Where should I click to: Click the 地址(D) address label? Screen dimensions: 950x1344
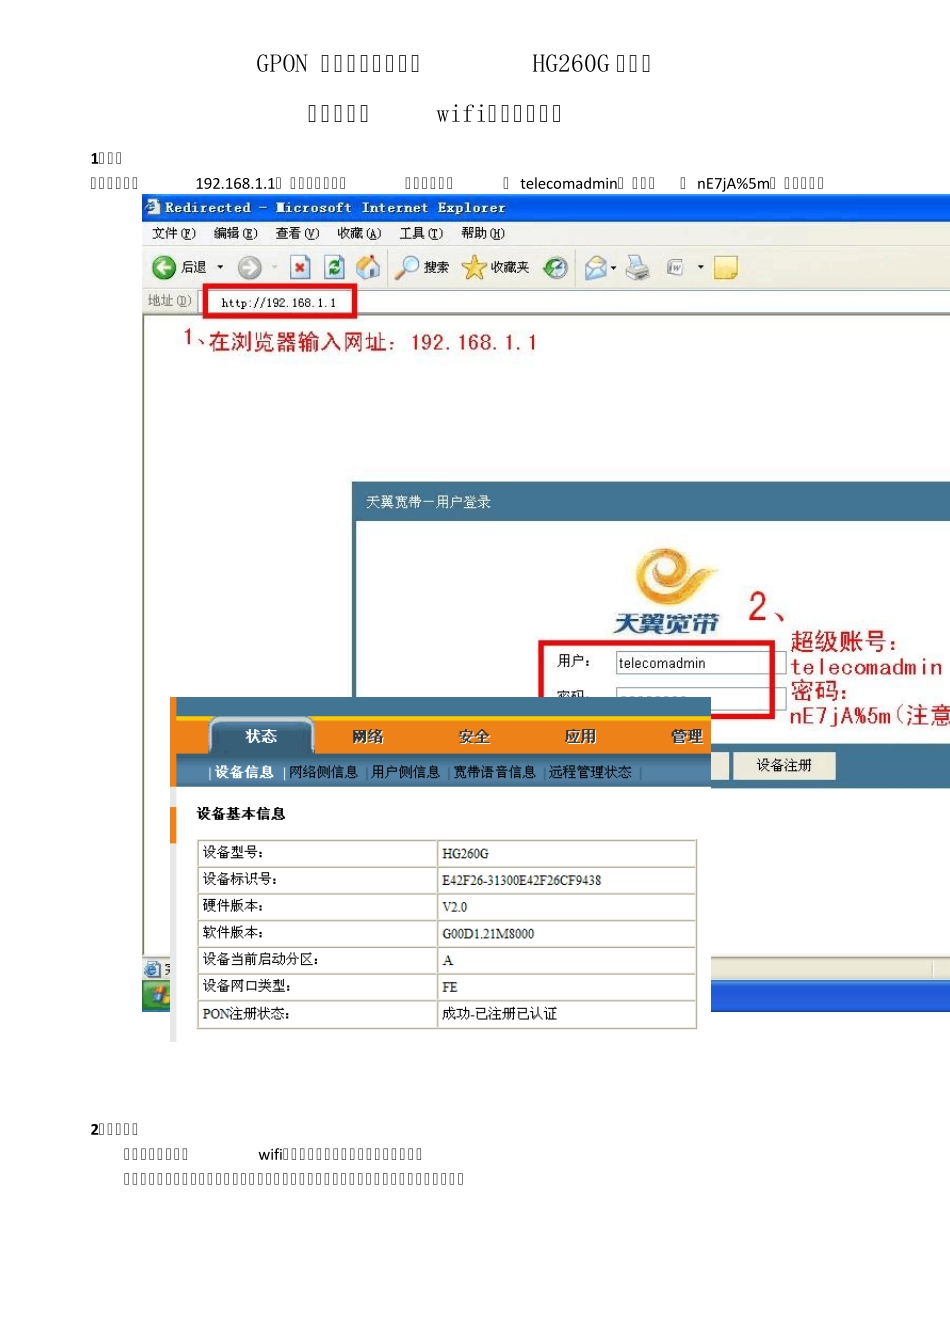click(169, 301)
